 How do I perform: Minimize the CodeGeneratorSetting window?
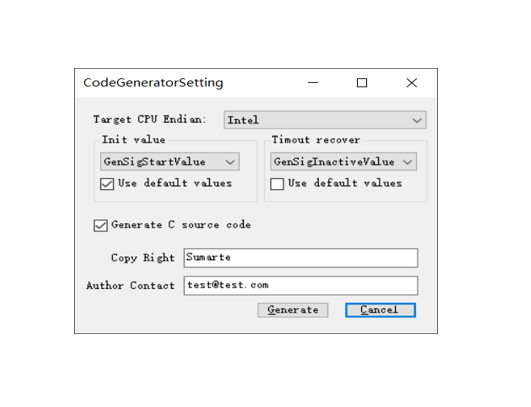tap(313, 83)
